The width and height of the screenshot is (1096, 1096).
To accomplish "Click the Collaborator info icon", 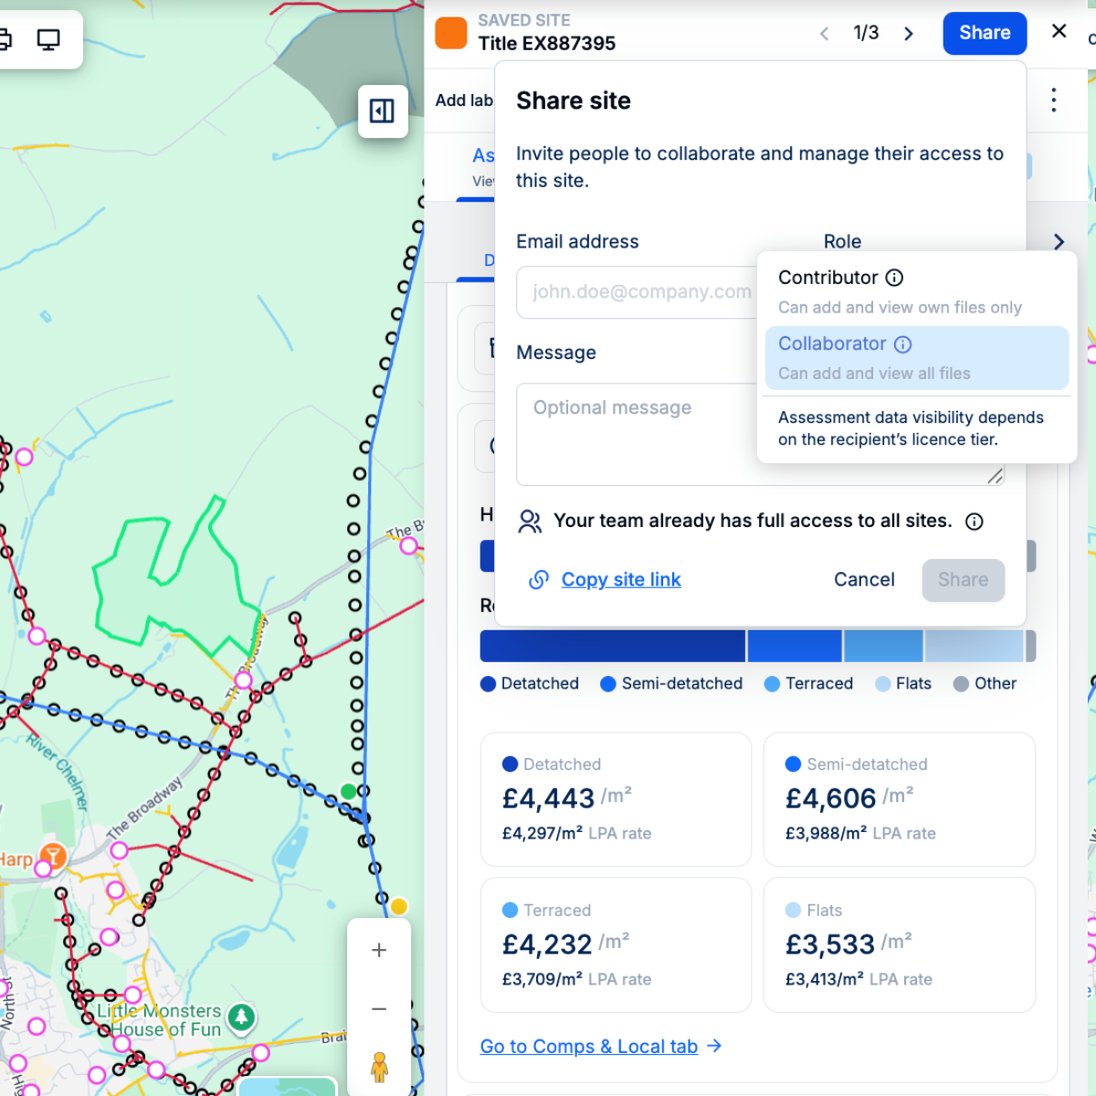I will [903, 345].
